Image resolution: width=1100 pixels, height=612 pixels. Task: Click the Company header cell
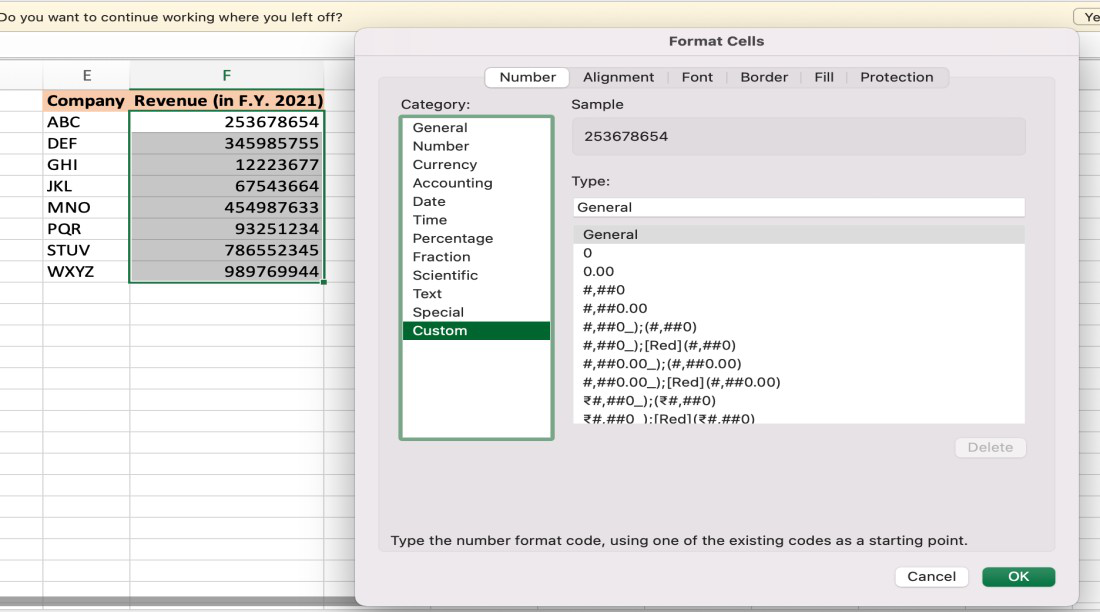[x=86, y=100]
